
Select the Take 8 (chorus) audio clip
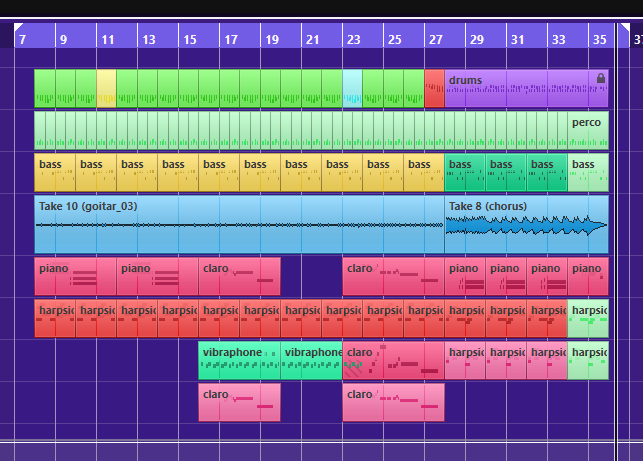525,225
